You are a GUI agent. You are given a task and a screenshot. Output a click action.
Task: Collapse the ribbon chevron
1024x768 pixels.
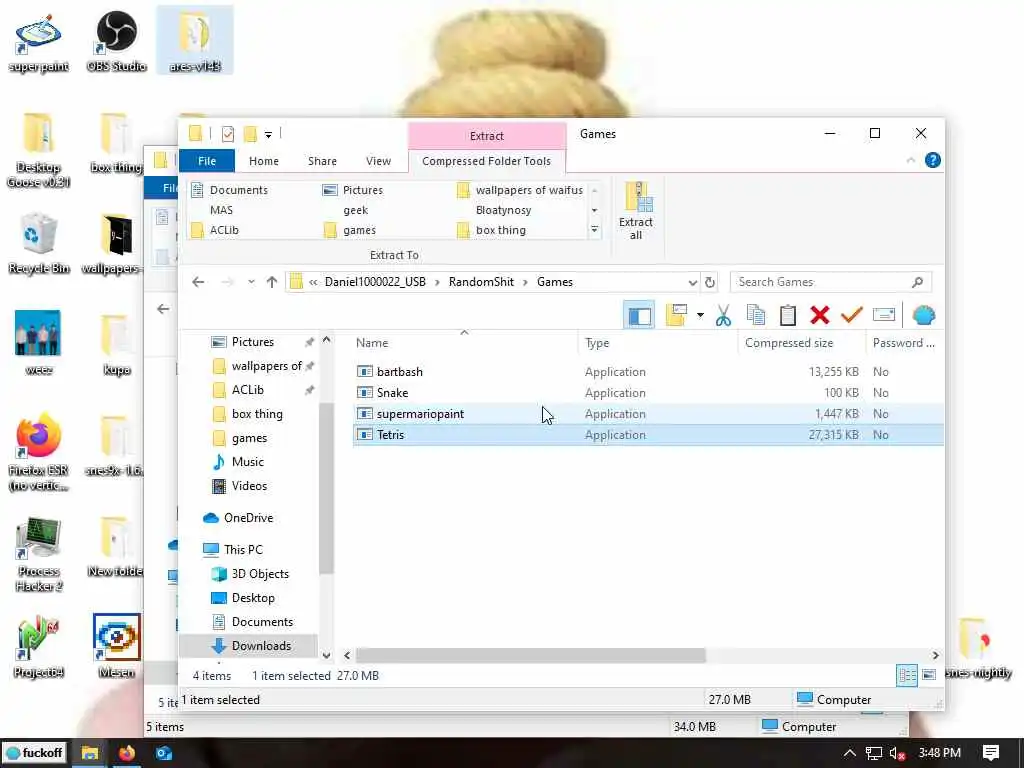click(910, 160)
